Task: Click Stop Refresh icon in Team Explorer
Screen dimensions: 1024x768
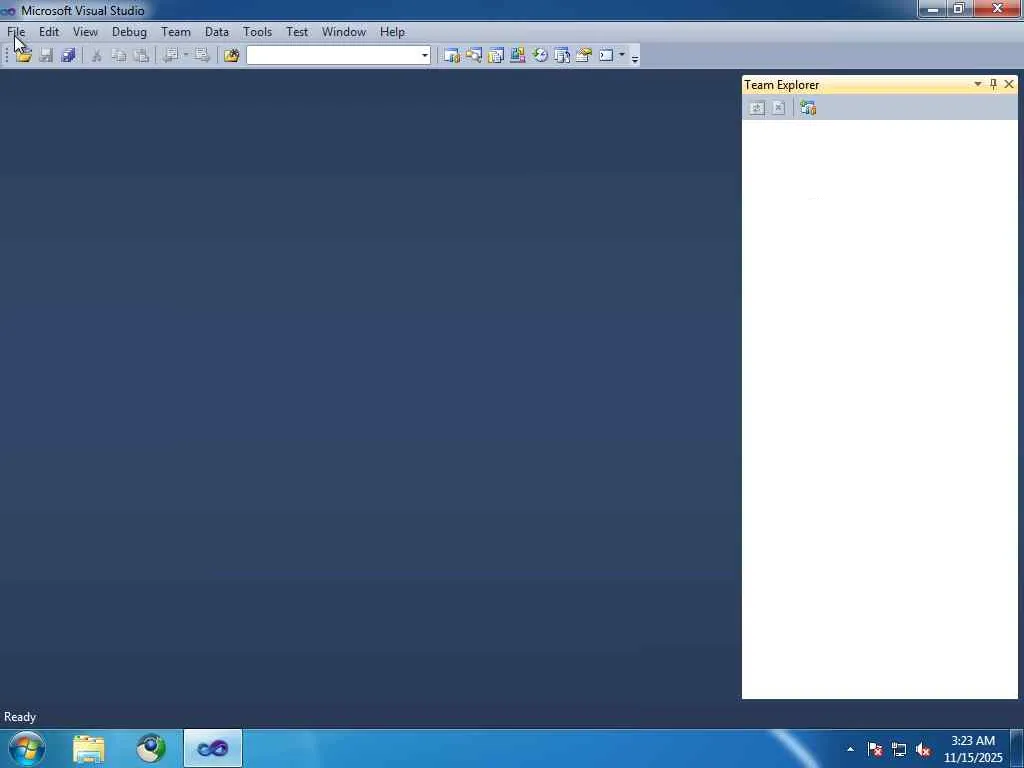Action: pyautogui.click(x=778, y=108)
